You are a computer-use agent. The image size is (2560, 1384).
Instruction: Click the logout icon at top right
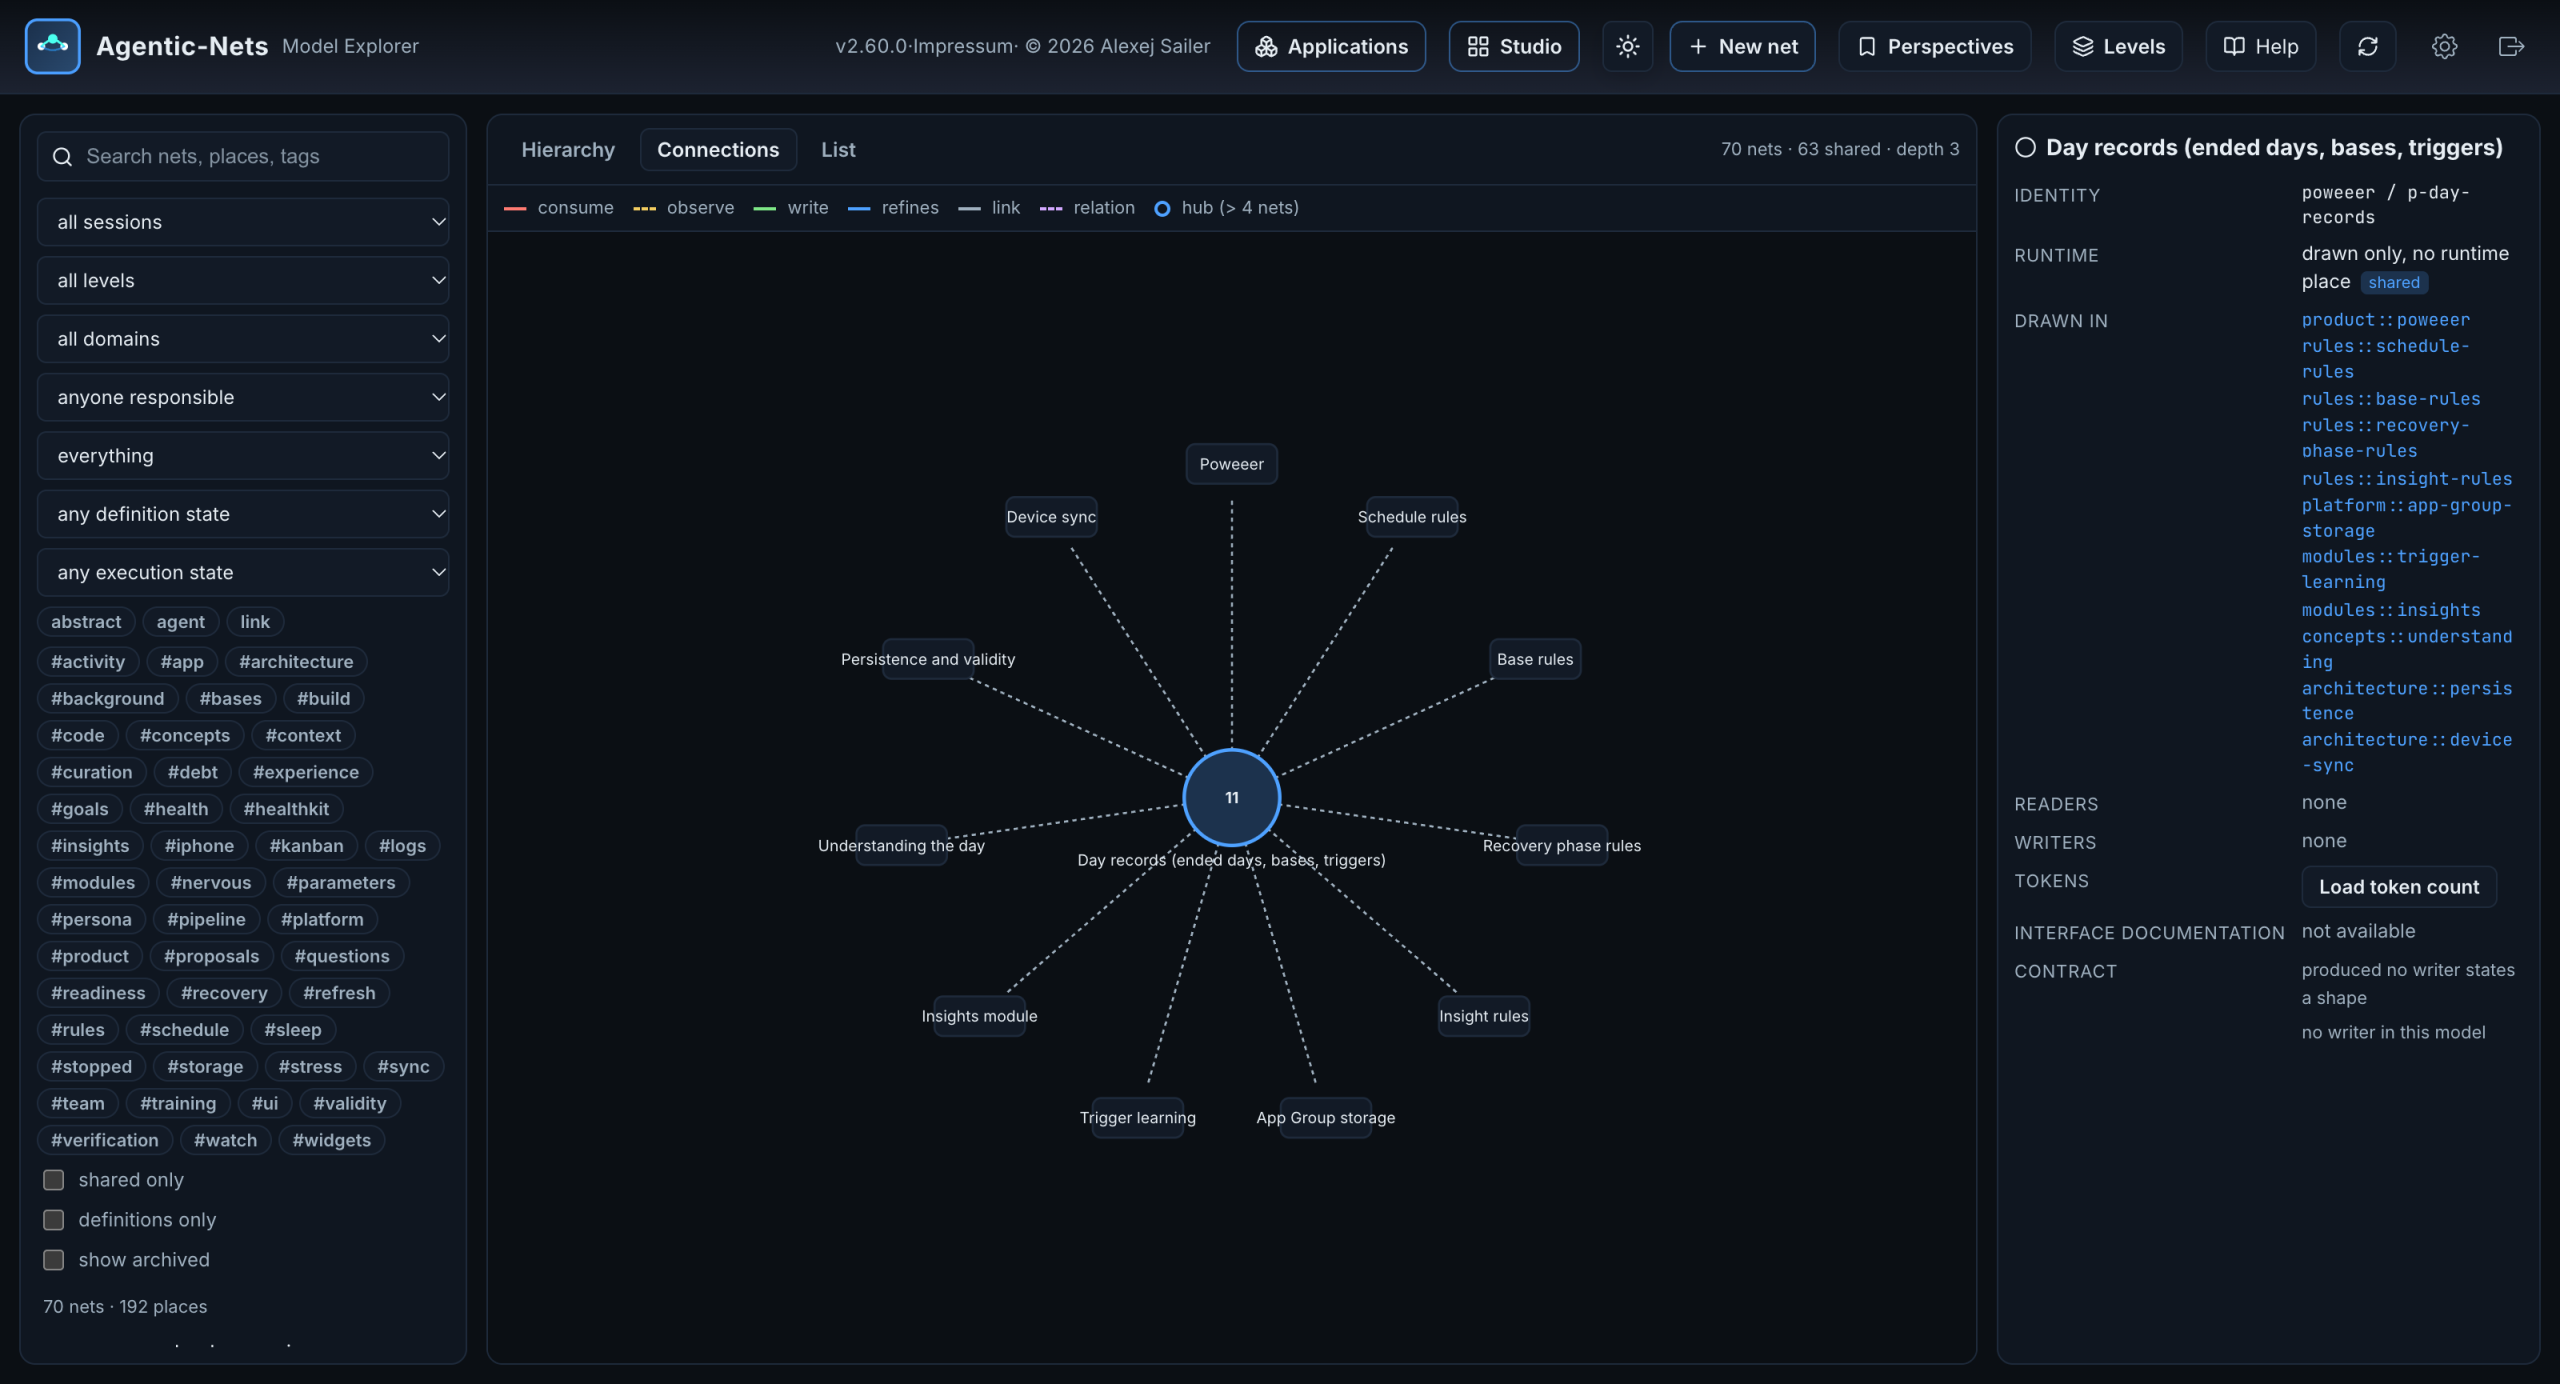coord(2511,46)
